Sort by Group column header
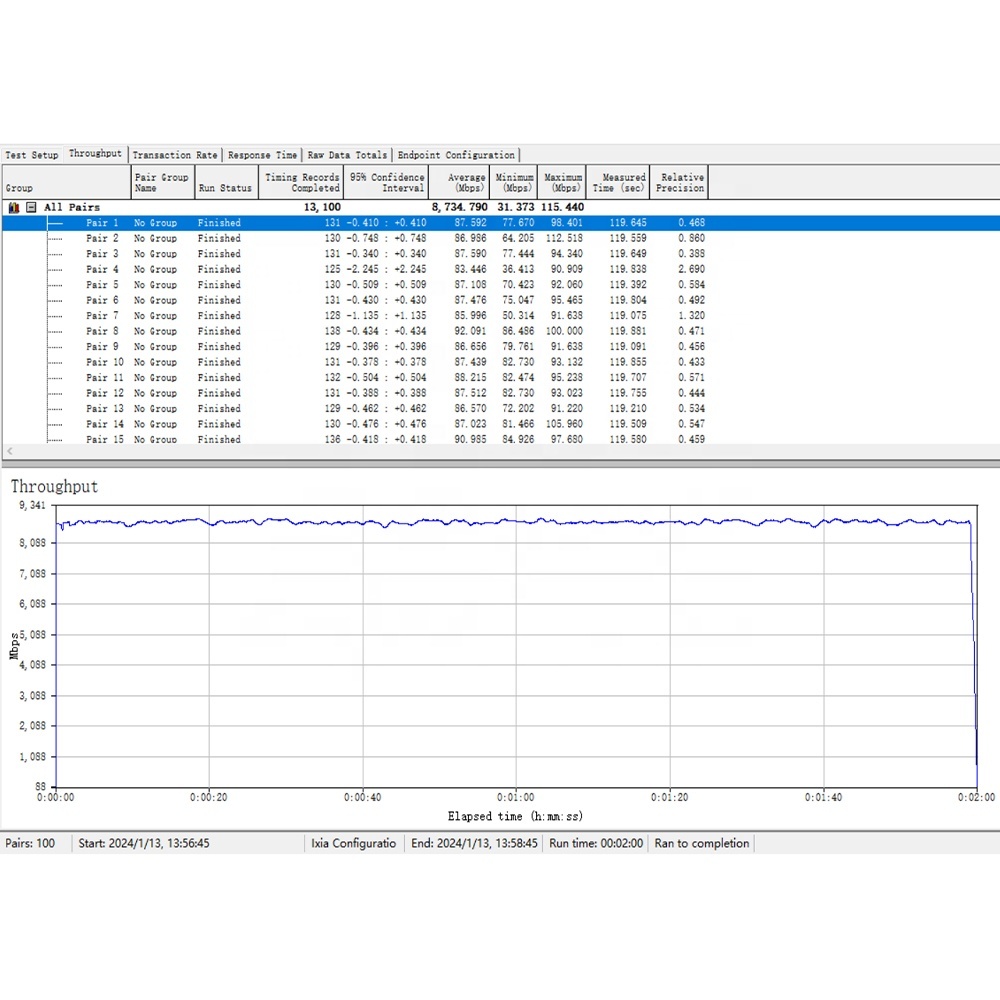 [66, 182]
